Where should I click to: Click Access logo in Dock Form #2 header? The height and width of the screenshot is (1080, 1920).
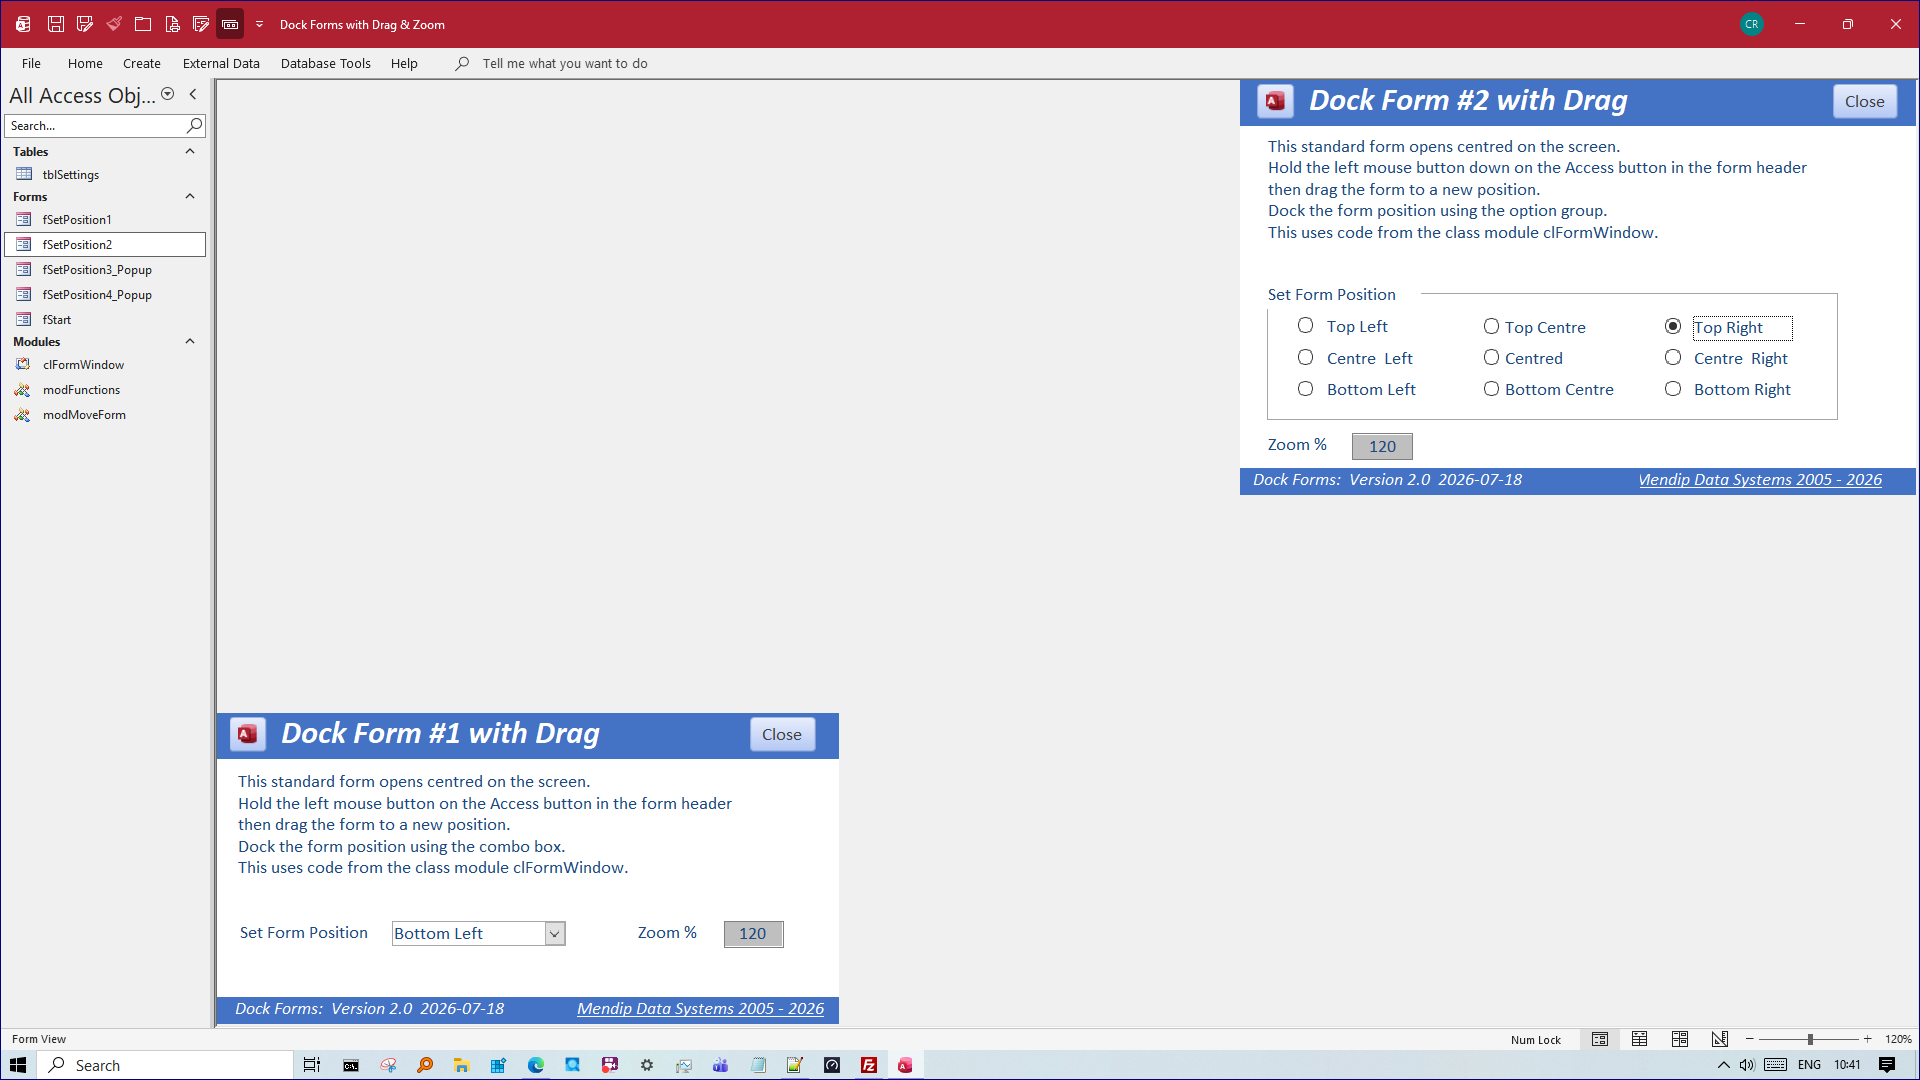pyautogui.click(x=1275, y=101)
